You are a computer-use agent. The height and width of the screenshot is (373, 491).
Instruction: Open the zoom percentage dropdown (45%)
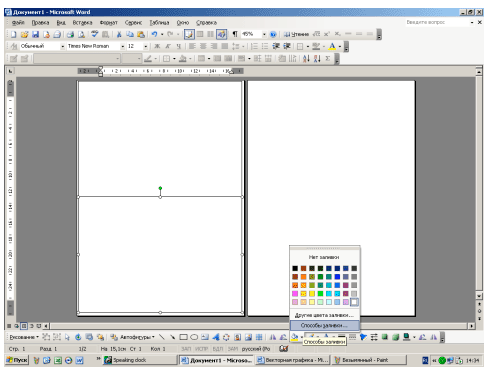coord(264,34)
